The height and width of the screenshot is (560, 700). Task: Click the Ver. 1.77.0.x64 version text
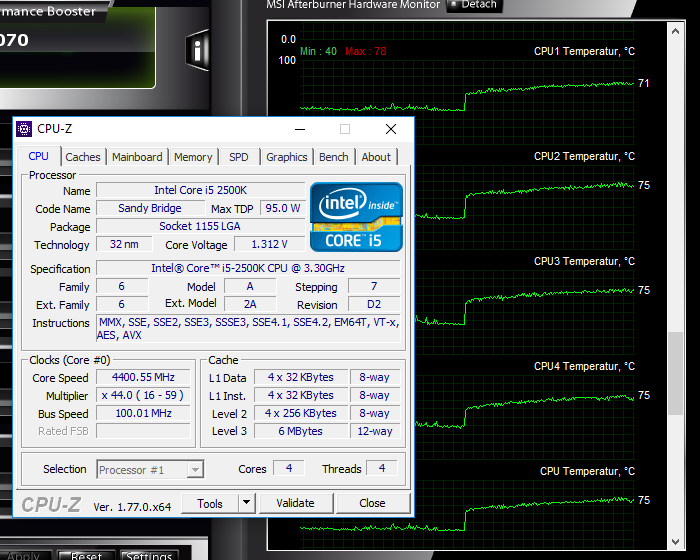click(x=132, y=507)
